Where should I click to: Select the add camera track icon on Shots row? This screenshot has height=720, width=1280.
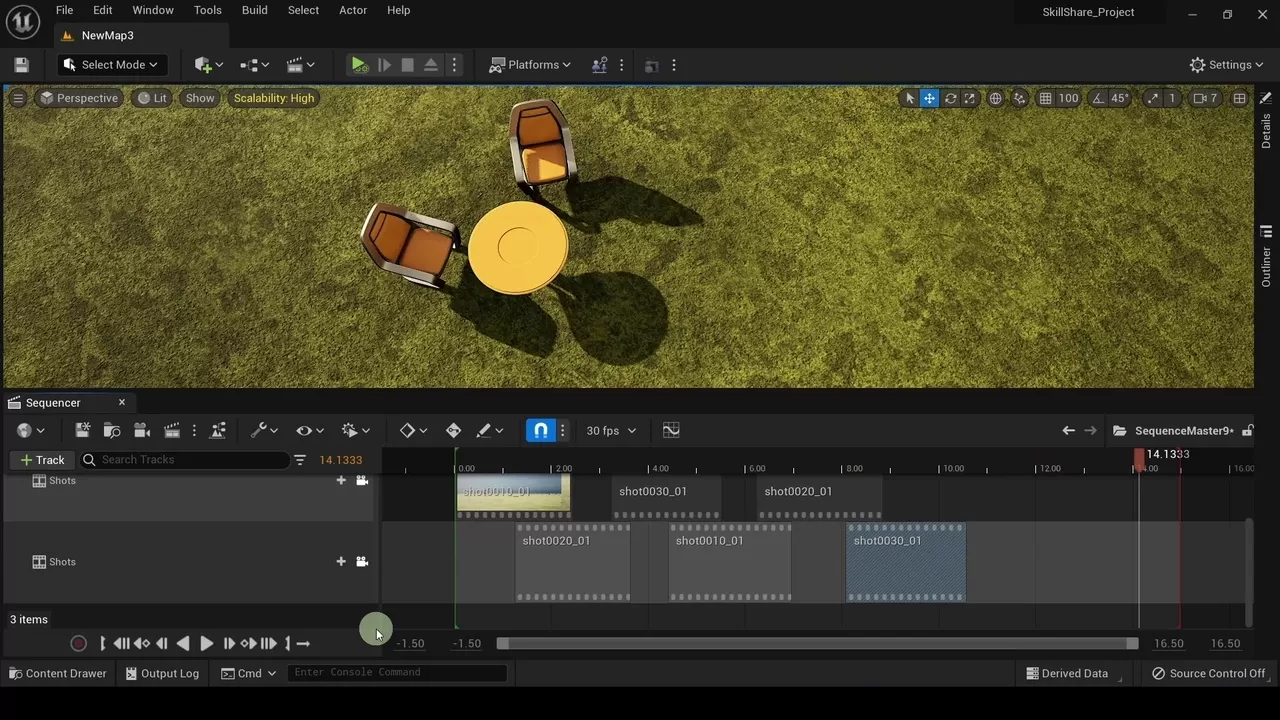[361, 480]
